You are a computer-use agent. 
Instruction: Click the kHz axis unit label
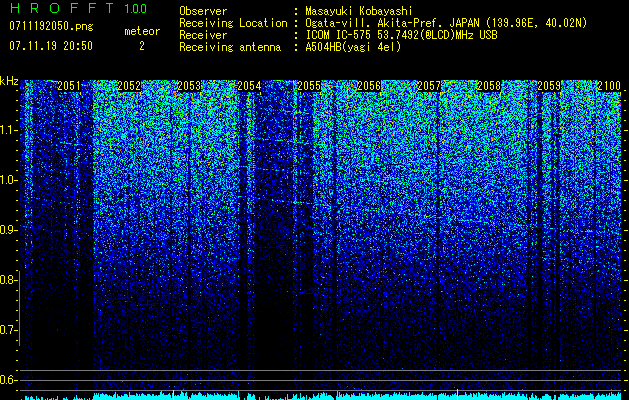[x=9, y=81]
